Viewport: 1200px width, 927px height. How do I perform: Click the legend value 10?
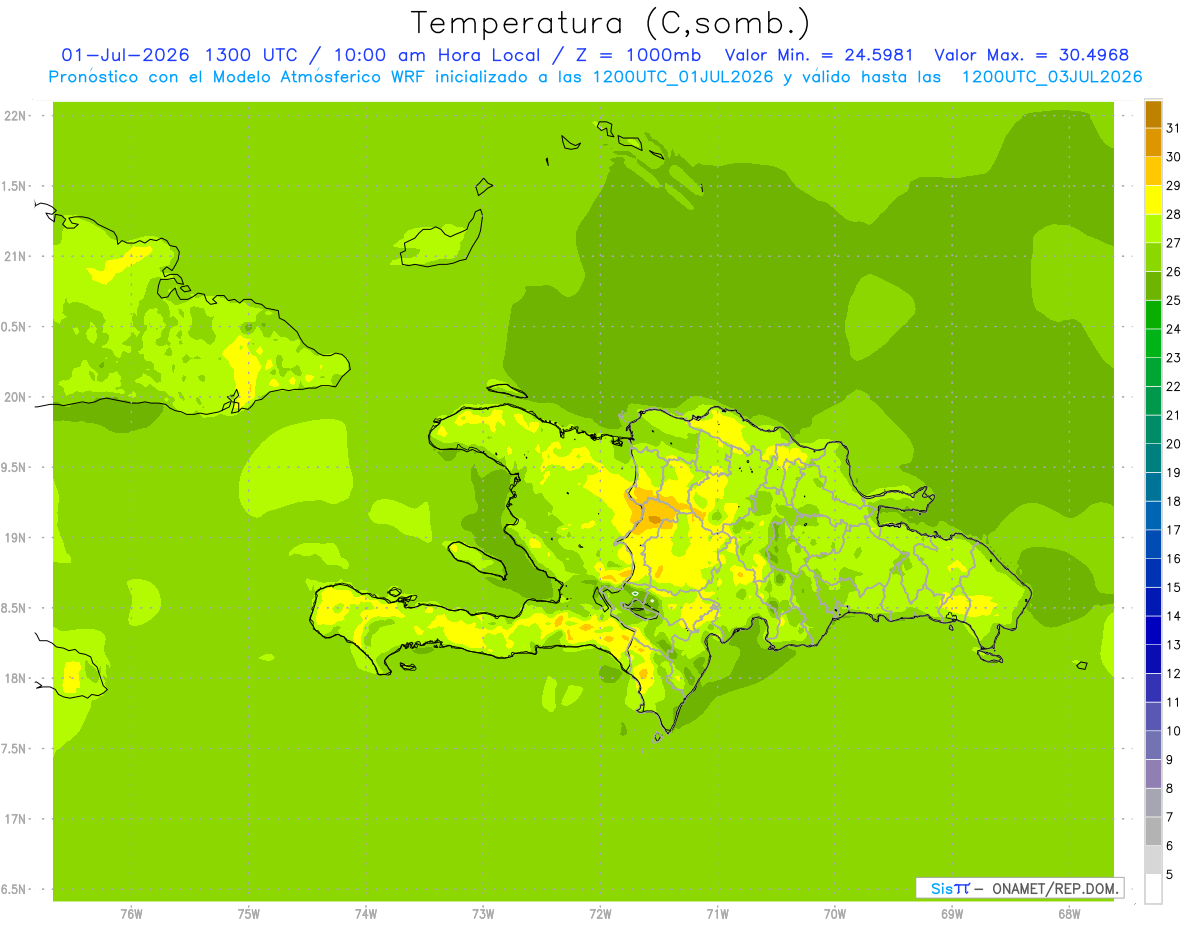point(1174,731)
